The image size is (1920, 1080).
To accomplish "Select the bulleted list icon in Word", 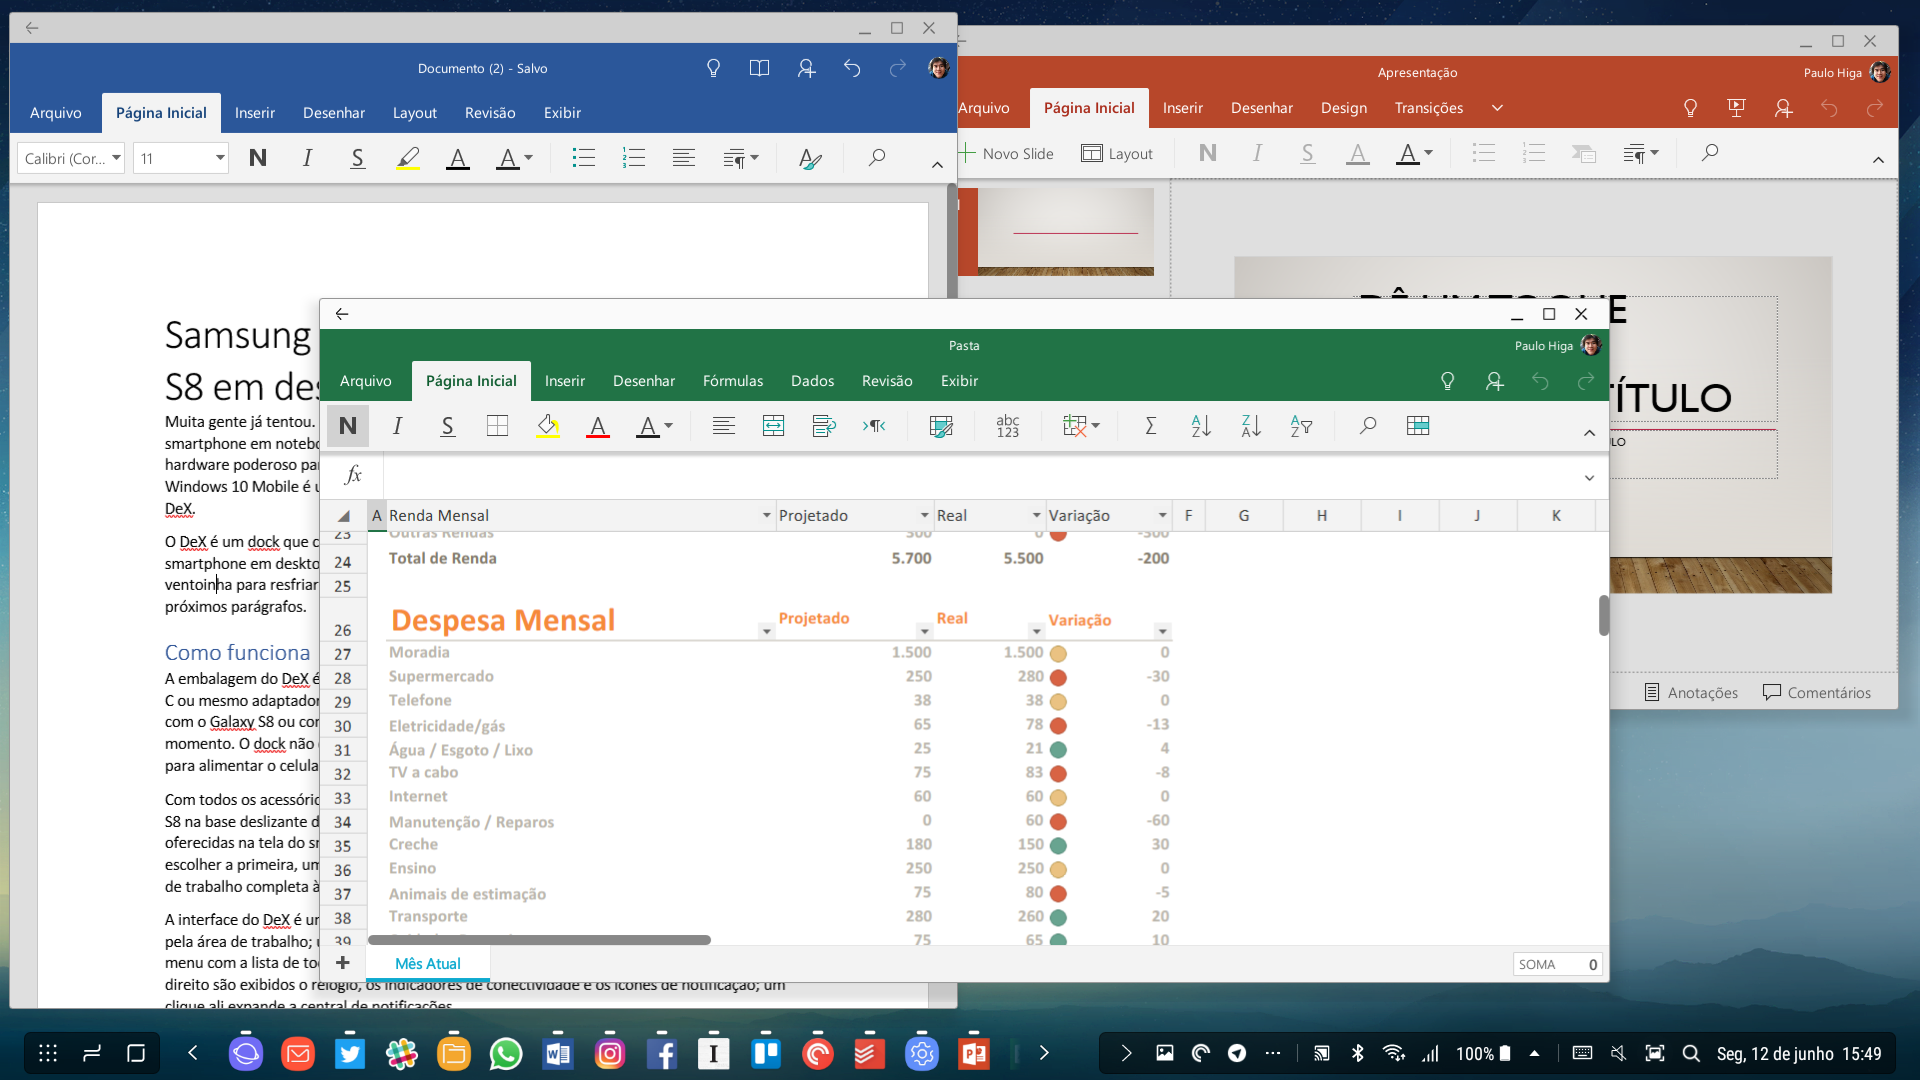I will click(583, 158).
